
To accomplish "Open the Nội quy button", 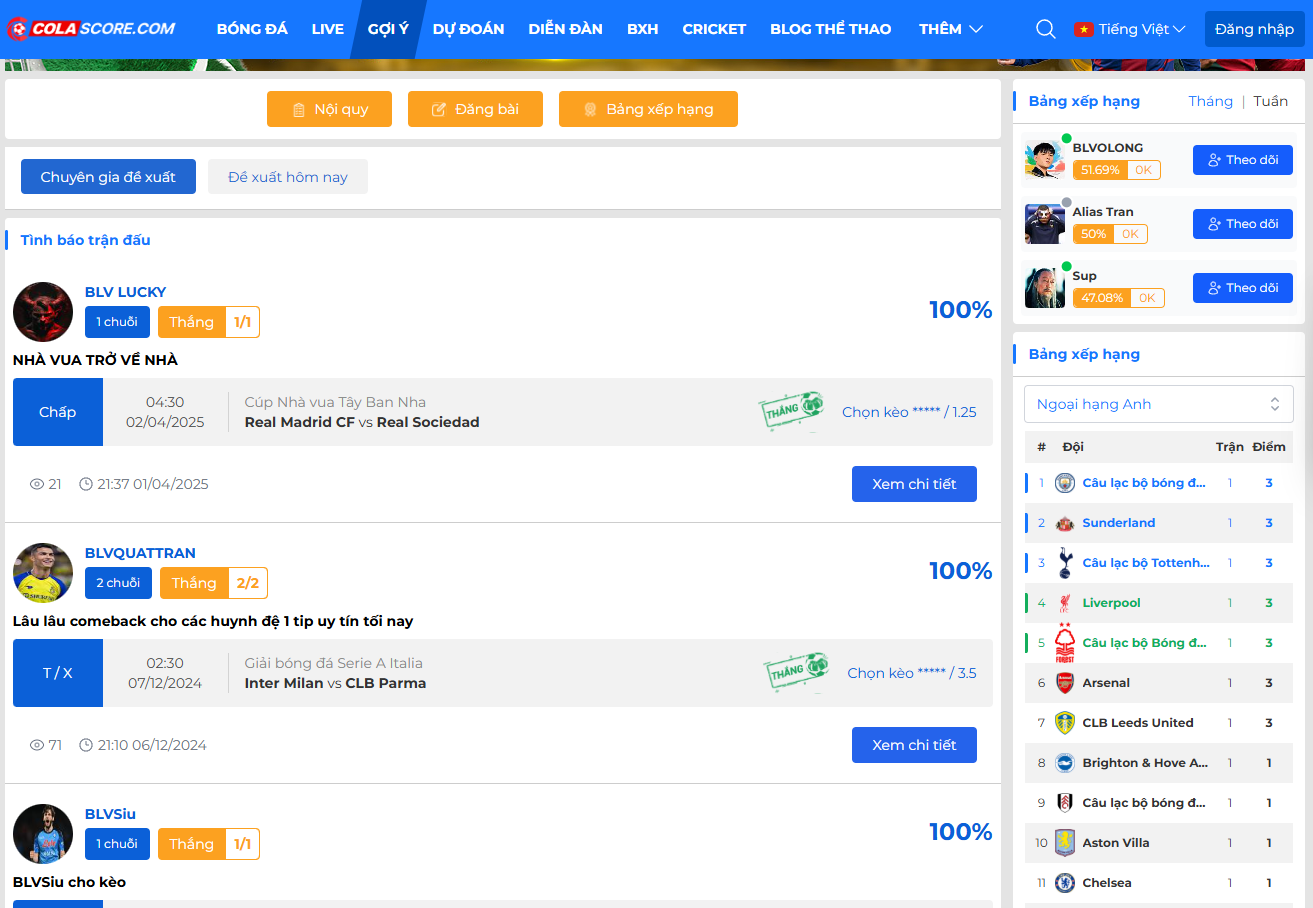I will point(329,109).
